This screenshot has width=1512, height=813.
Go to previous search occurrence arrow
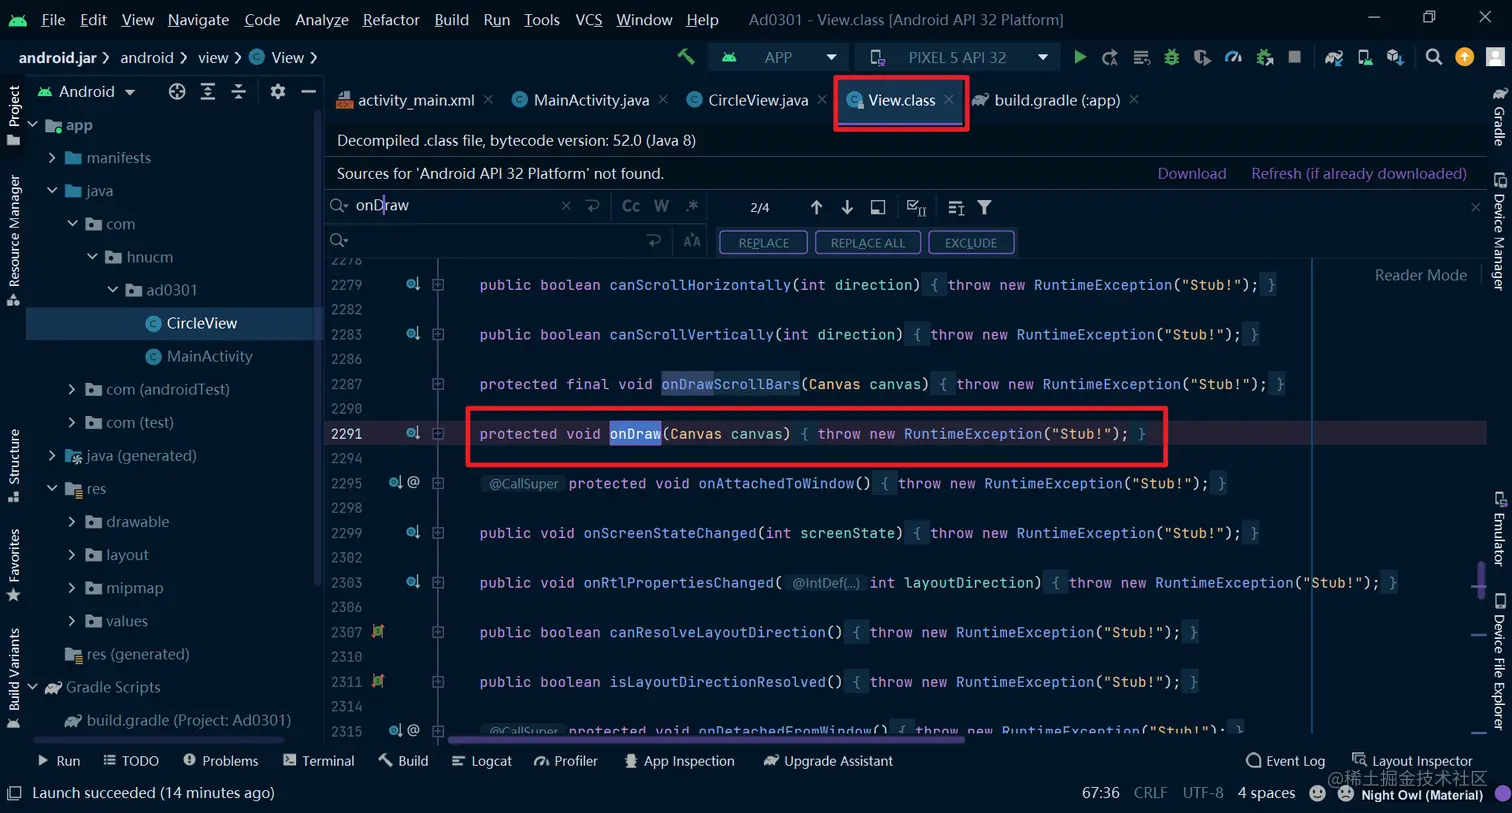[816, 207]
